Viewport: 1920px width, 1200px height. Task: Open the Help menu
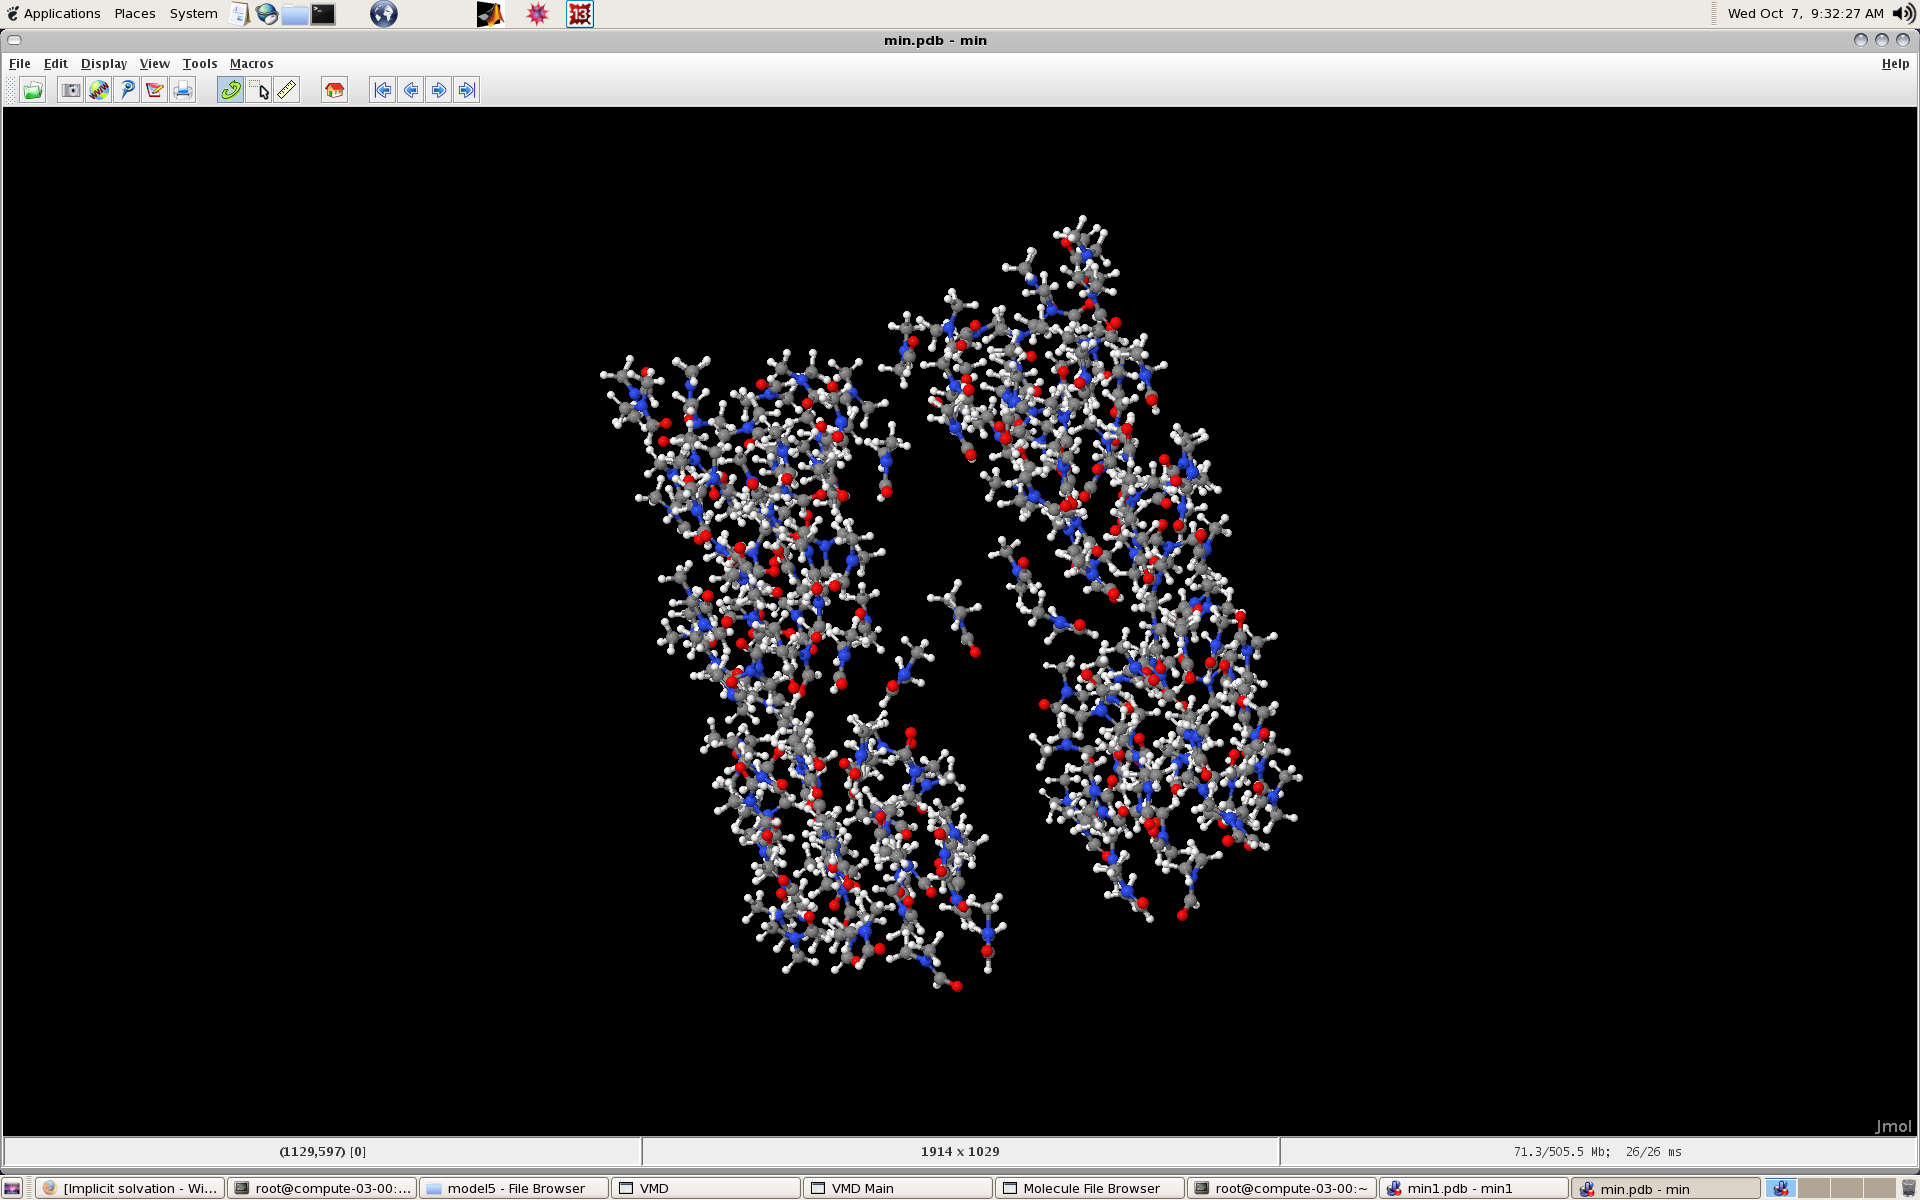[1894, 63]
